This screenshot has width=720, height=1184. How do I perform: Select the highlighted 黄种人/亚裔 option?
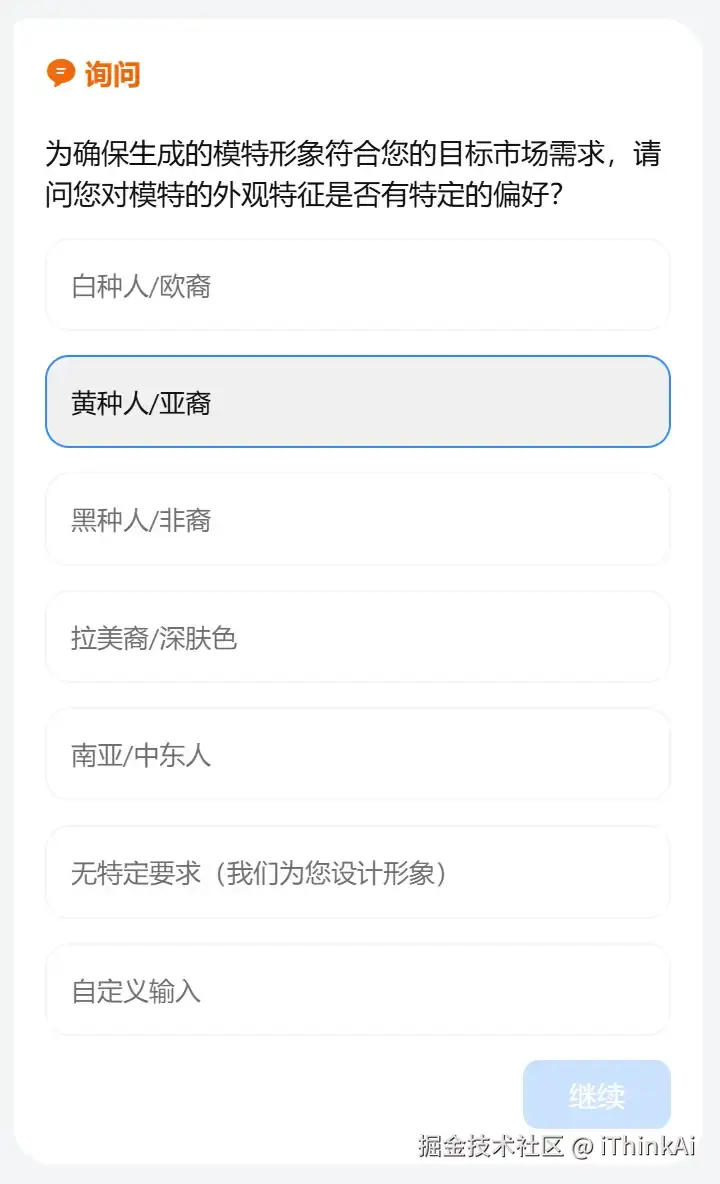(x=357, y=402)
